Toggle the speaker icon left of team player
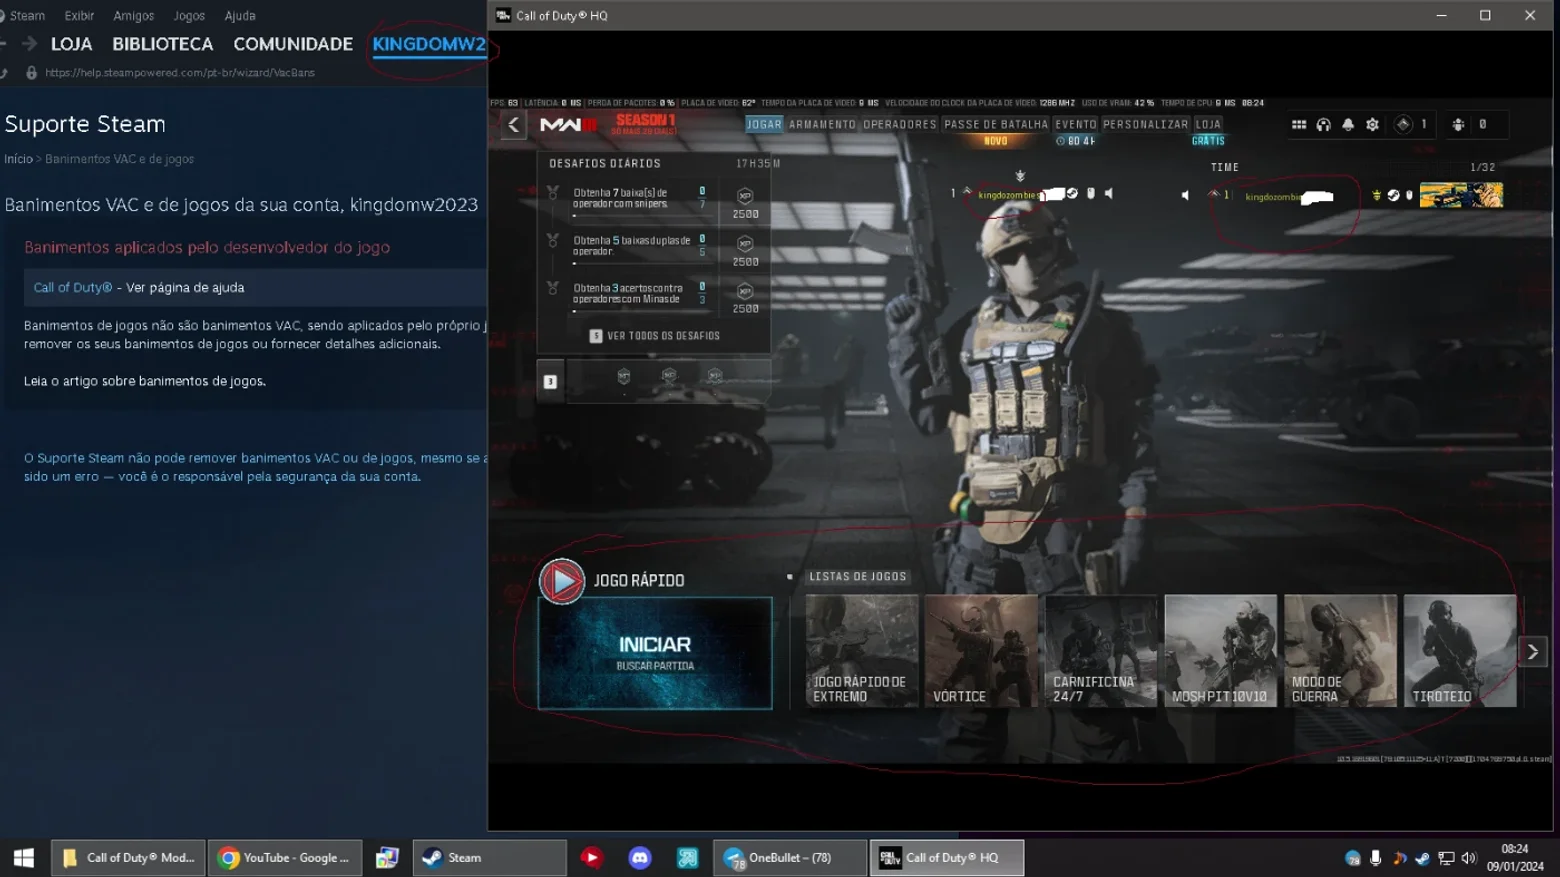Screen dimensions: 1560x877 pyautogui.click(x=1185, y=195)
